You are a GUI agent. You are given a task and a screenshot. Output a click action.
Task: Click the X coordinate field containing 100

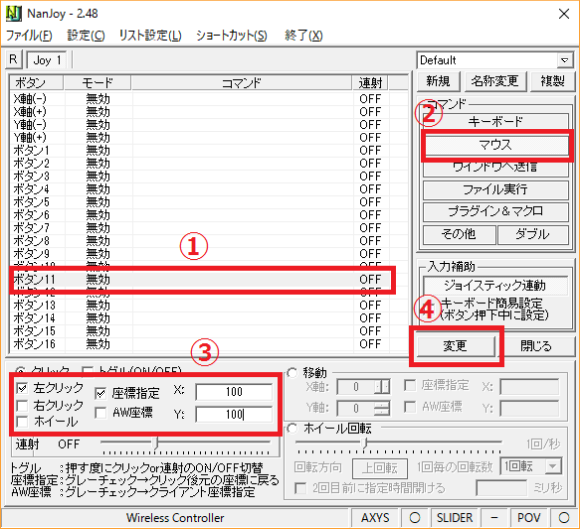pos(234,392)
